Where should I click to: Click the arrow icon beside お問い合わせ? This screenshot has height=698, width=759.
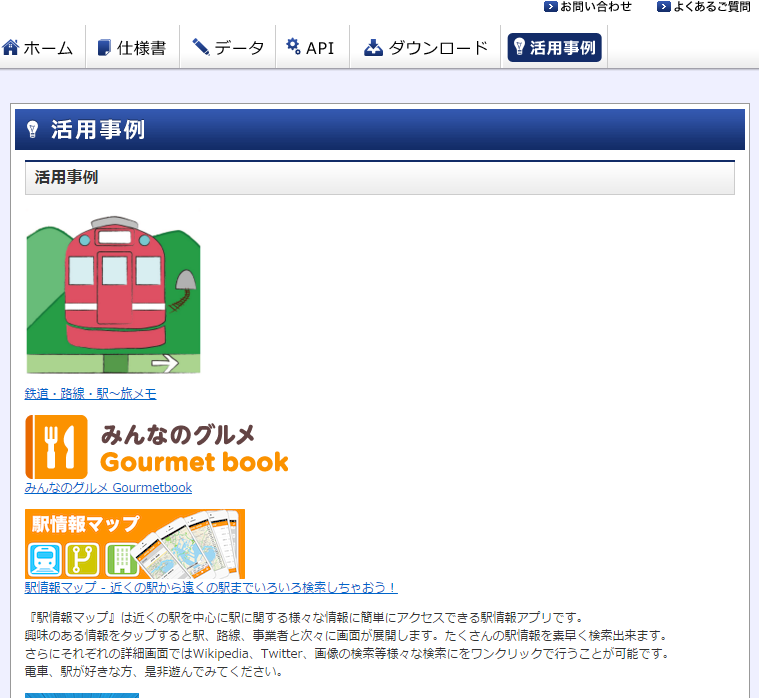(x=550, y=7)
